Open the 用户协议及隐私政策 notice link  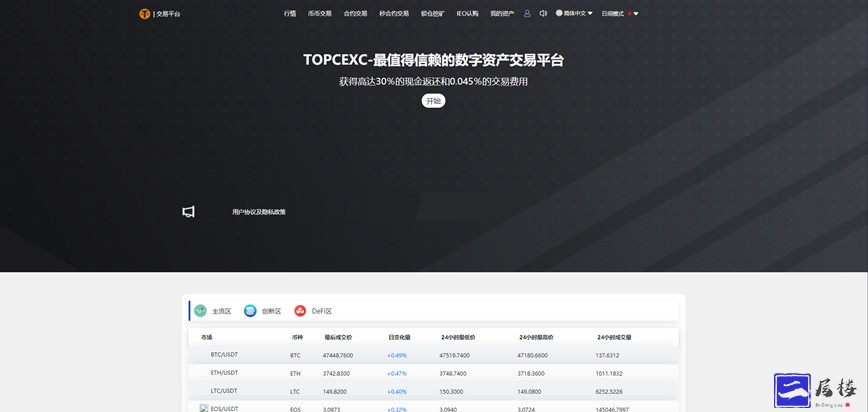pos(259,212)
